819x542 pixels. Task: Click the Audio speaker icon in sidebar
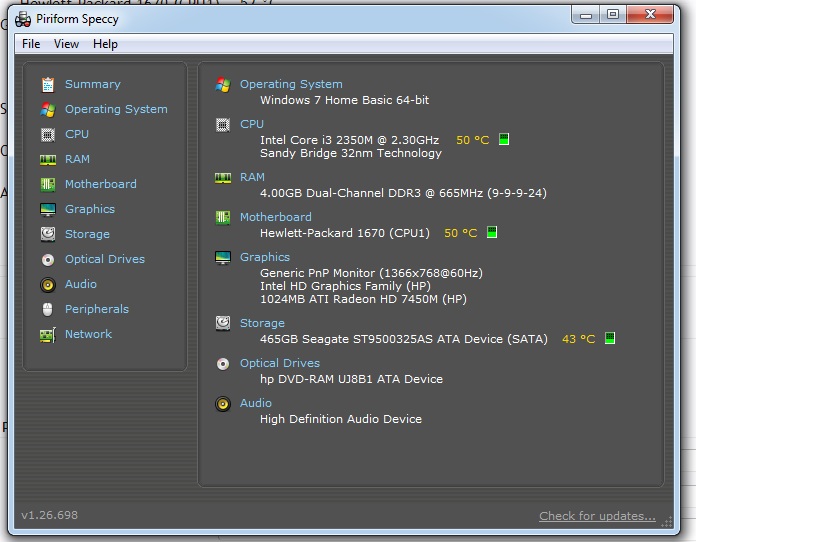tap(48, 285)
